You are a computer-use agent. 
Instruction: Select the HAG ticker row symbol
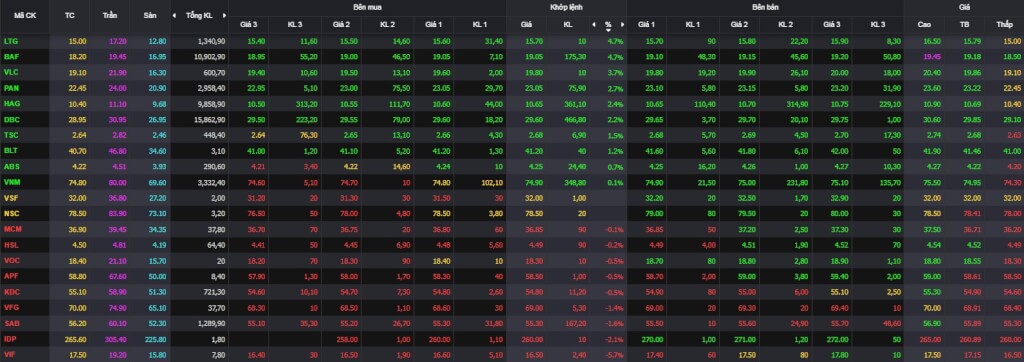coord(11,103)
